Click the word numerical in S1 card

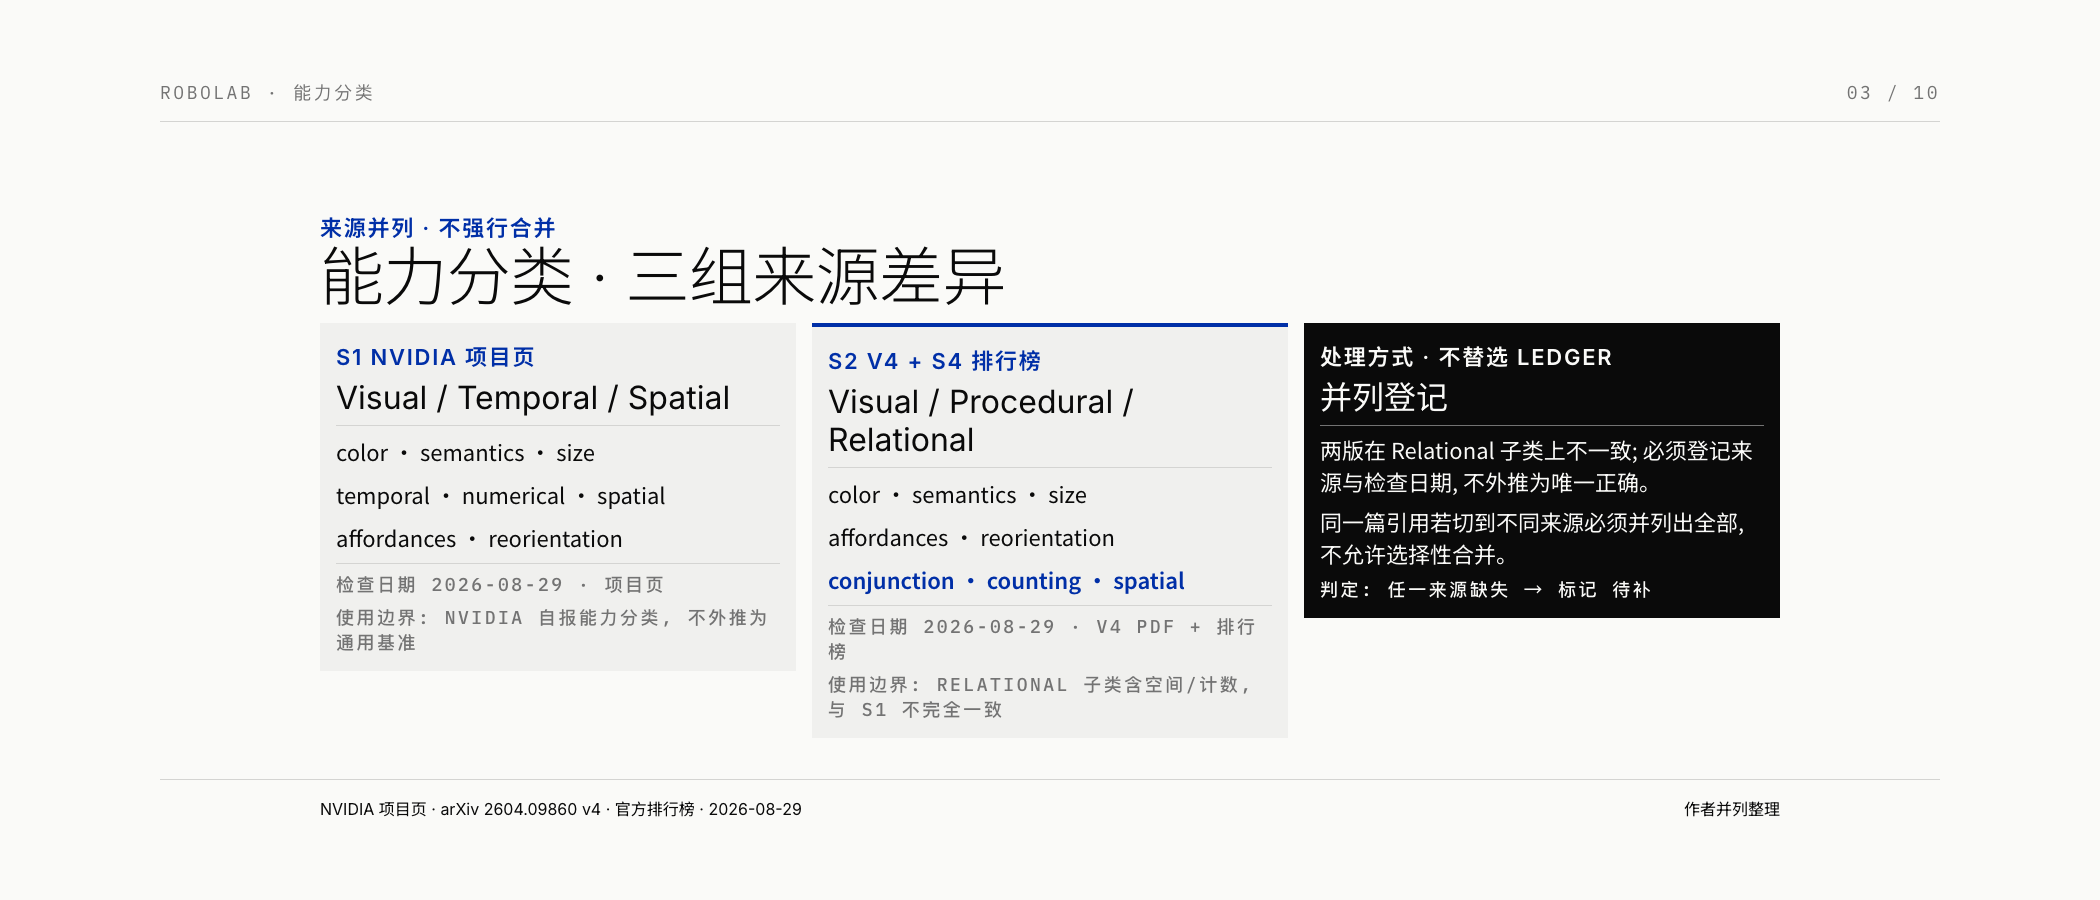(513, 496)
